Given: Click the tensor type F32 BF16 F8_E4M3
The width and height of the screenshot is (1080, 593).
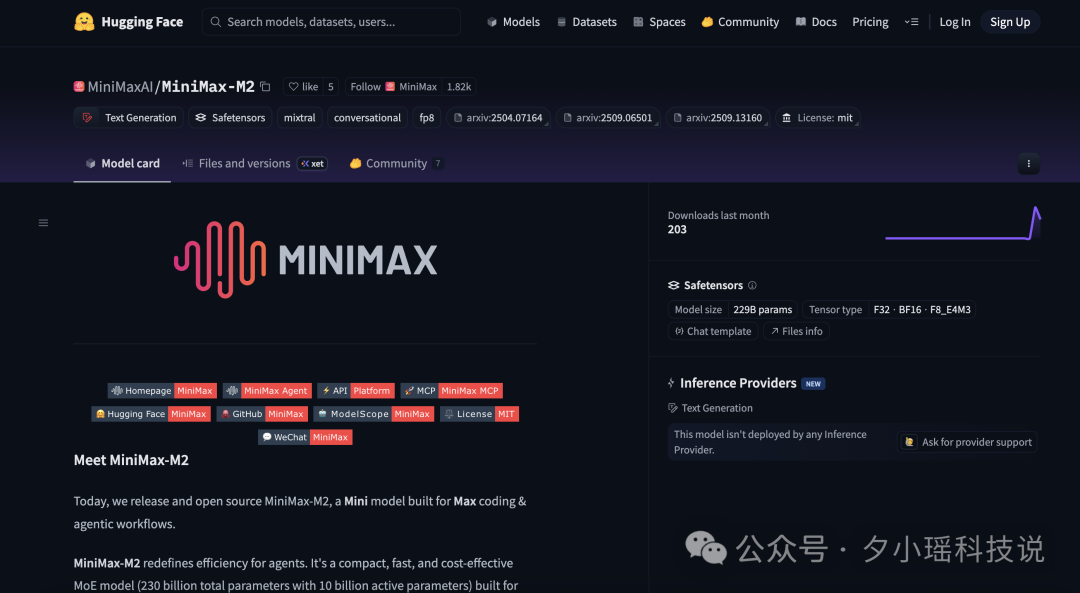Looking at the screenshot, I should tap(922, 310).
